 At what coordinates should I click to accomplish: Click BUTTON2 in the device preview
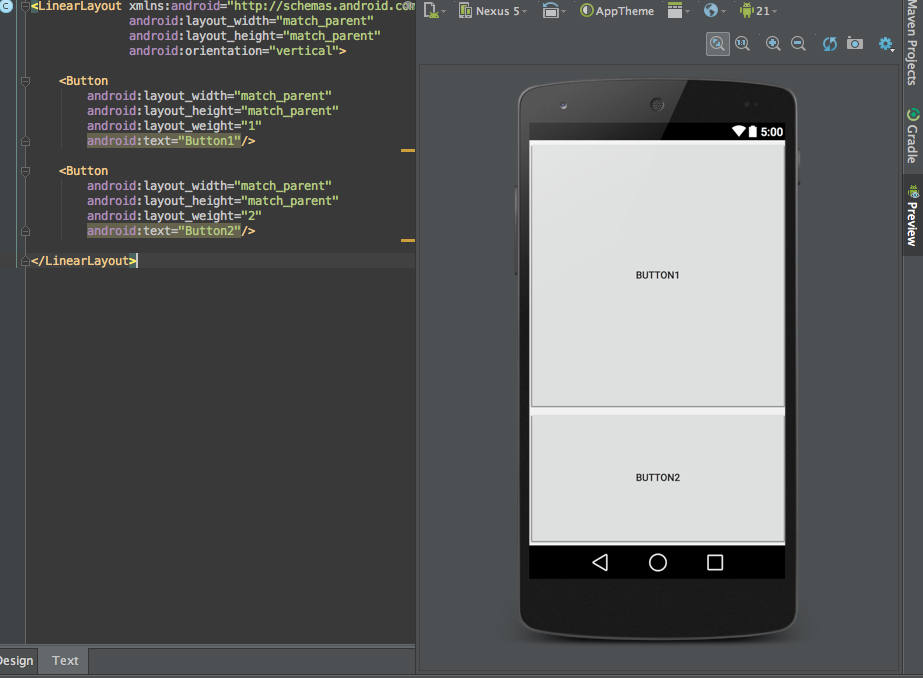tap(657, 477)
